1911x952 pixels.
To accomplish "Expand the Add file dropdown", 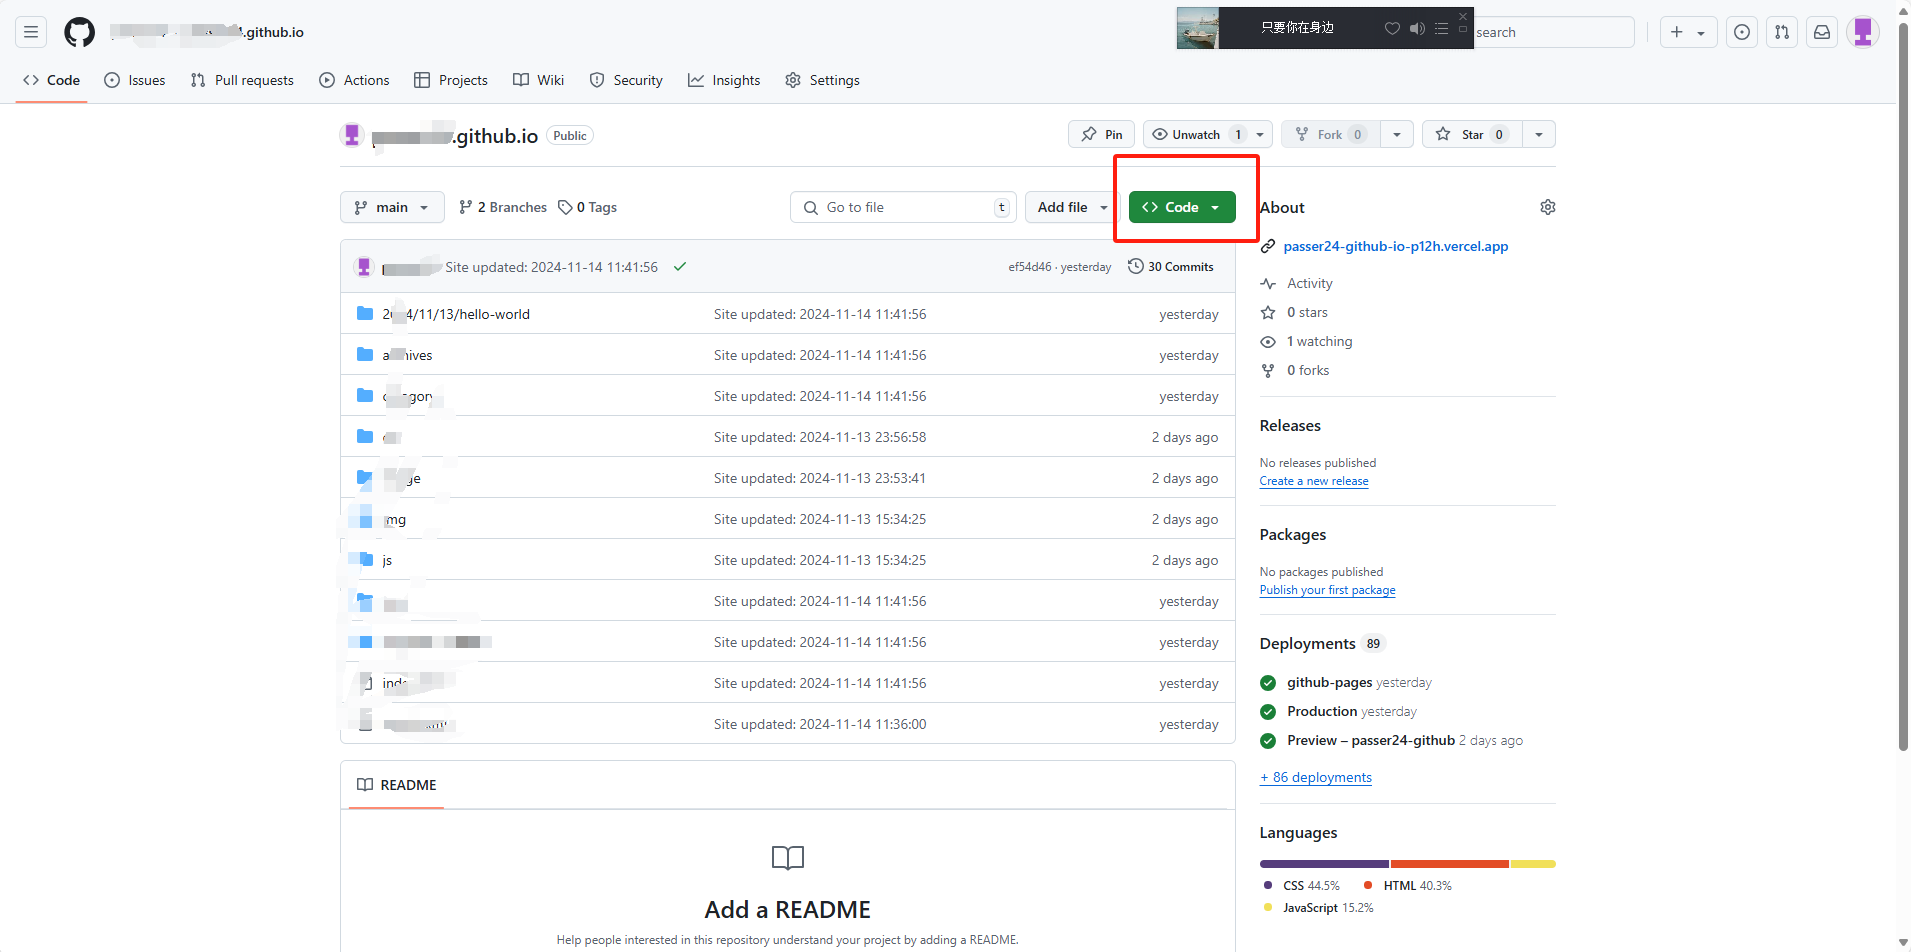I will tap(1072, 207).
